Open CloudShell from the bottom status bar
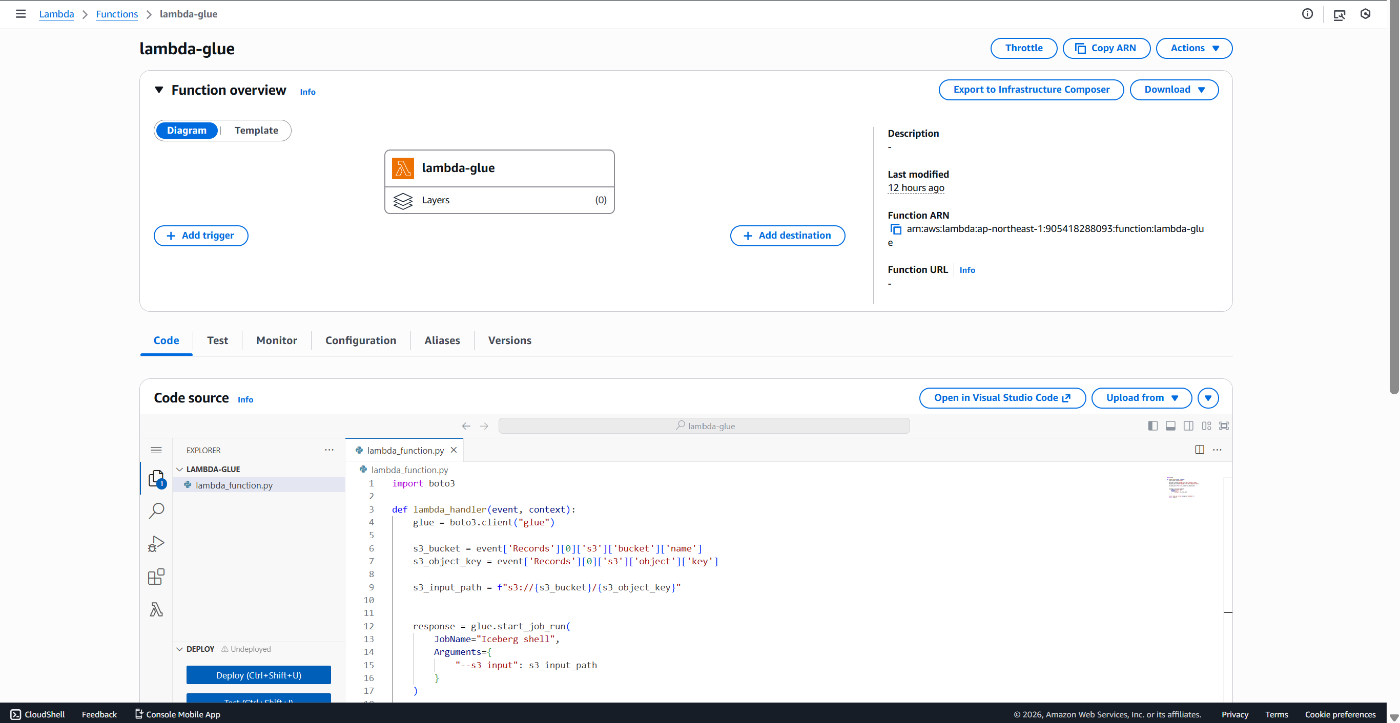The image size is (1400, 723). pyautogui.click(x=37, y=714)
